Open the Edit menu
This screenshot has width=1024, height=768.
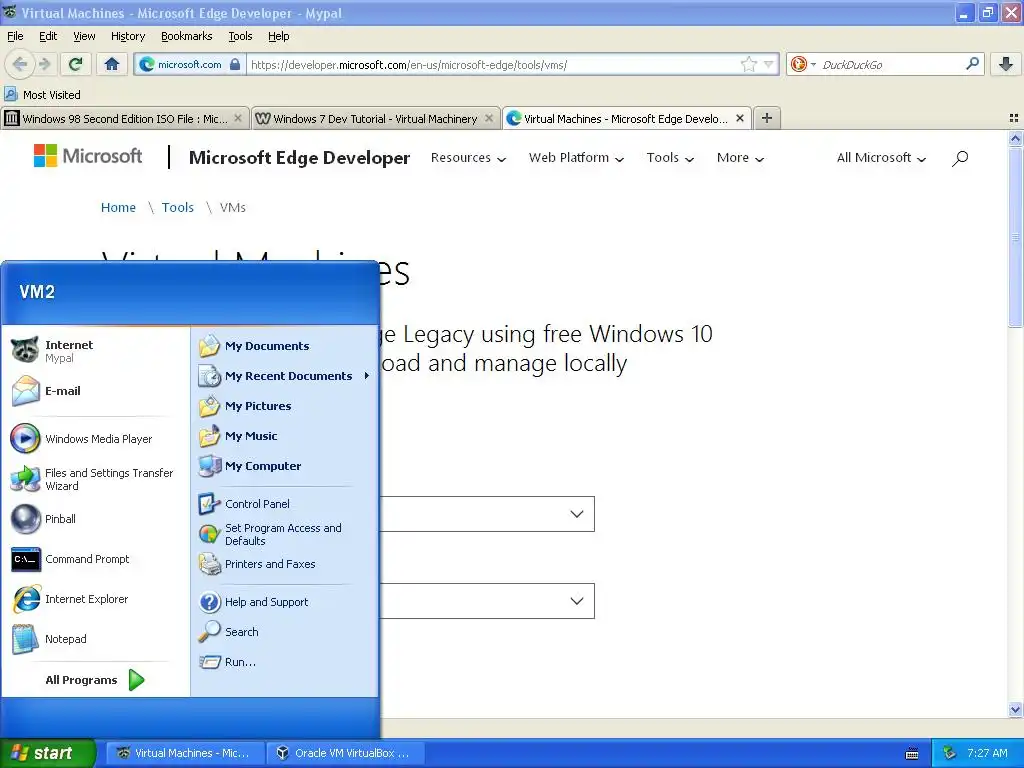point(48,37)
